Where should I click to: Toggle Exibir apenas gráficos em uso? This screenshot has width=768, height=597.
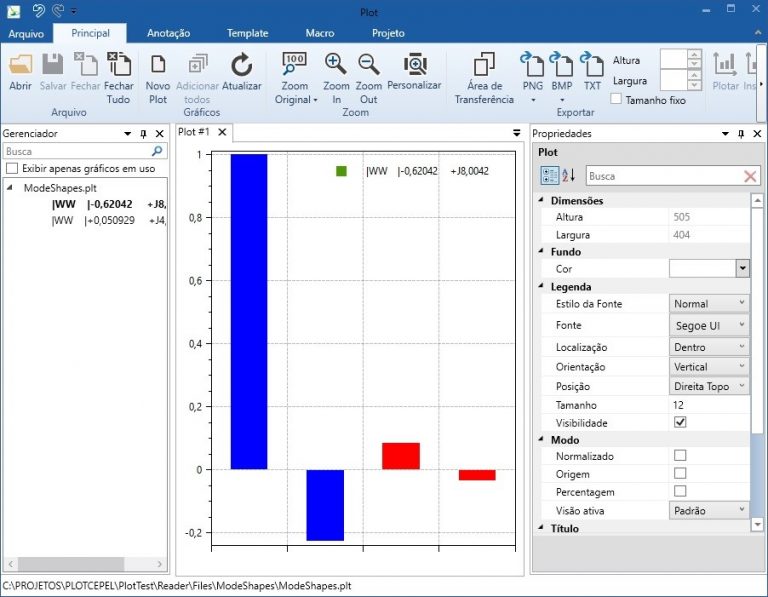(x=12, y=168)
